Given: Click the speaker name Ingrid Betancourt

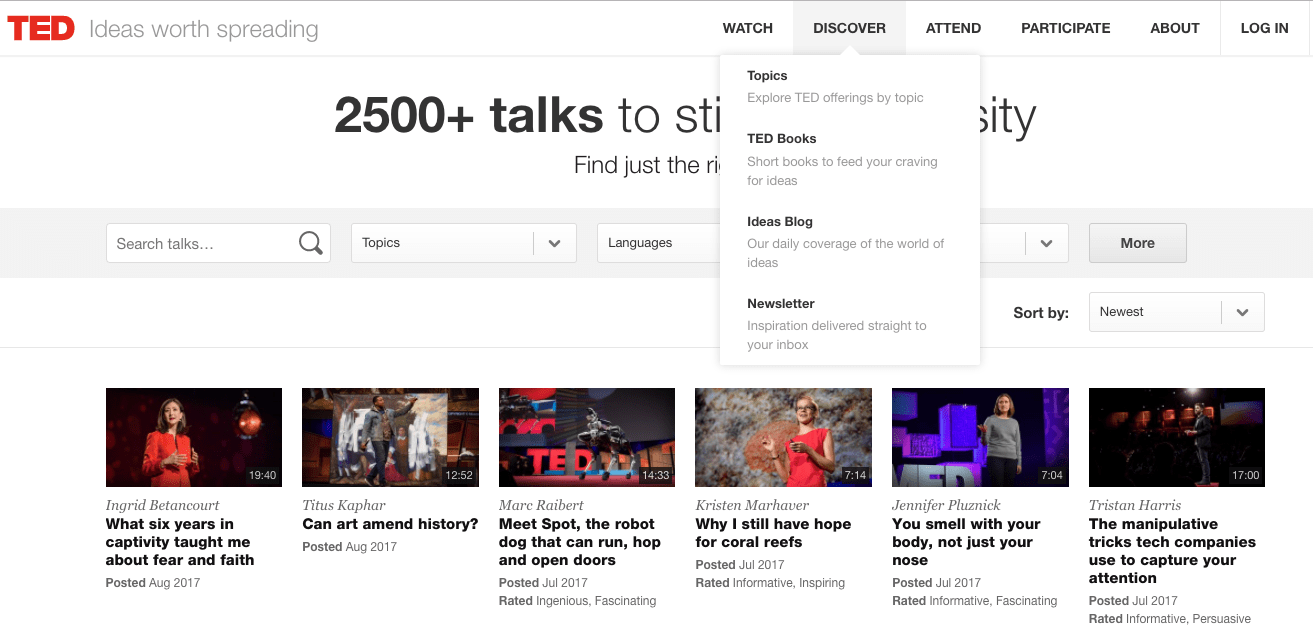Looking at the screenshot, I should click(162, 505).
